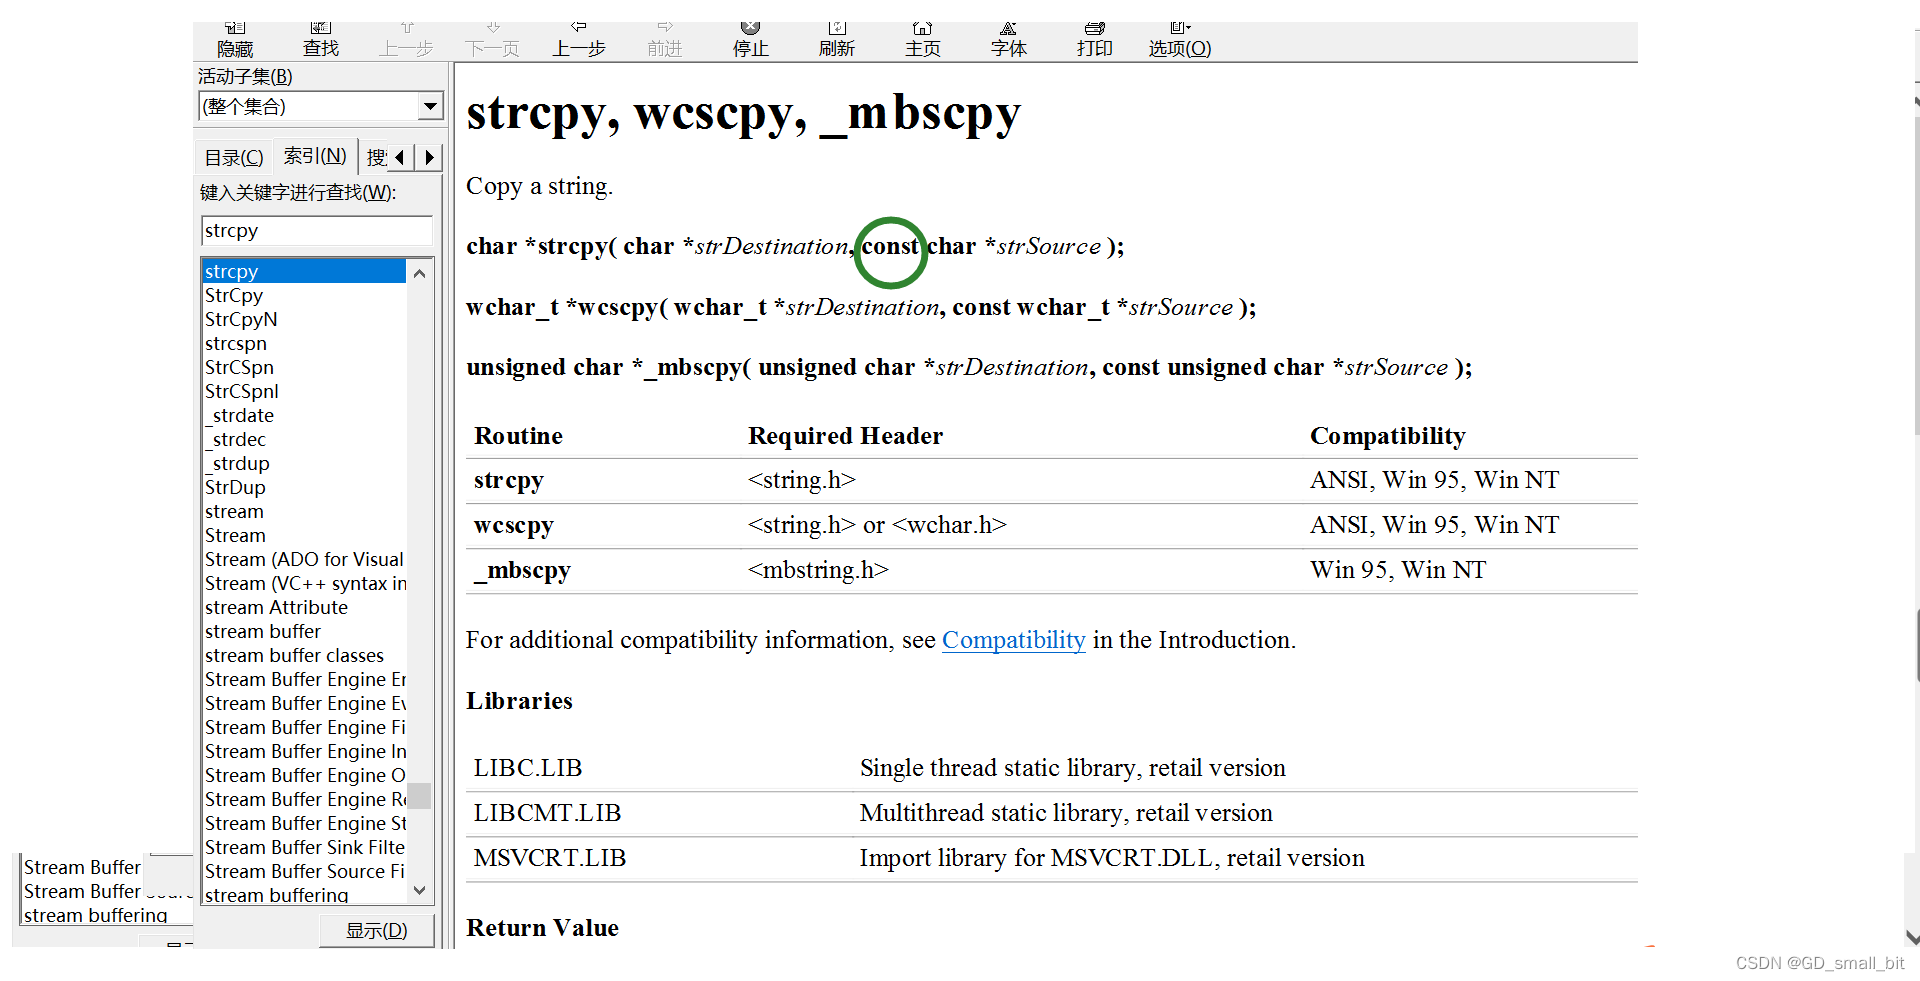Image resolution: width=1920 pixels, height=981 pixels.
Task: Select the StrCpyN index entry
Action: [241, 319]
